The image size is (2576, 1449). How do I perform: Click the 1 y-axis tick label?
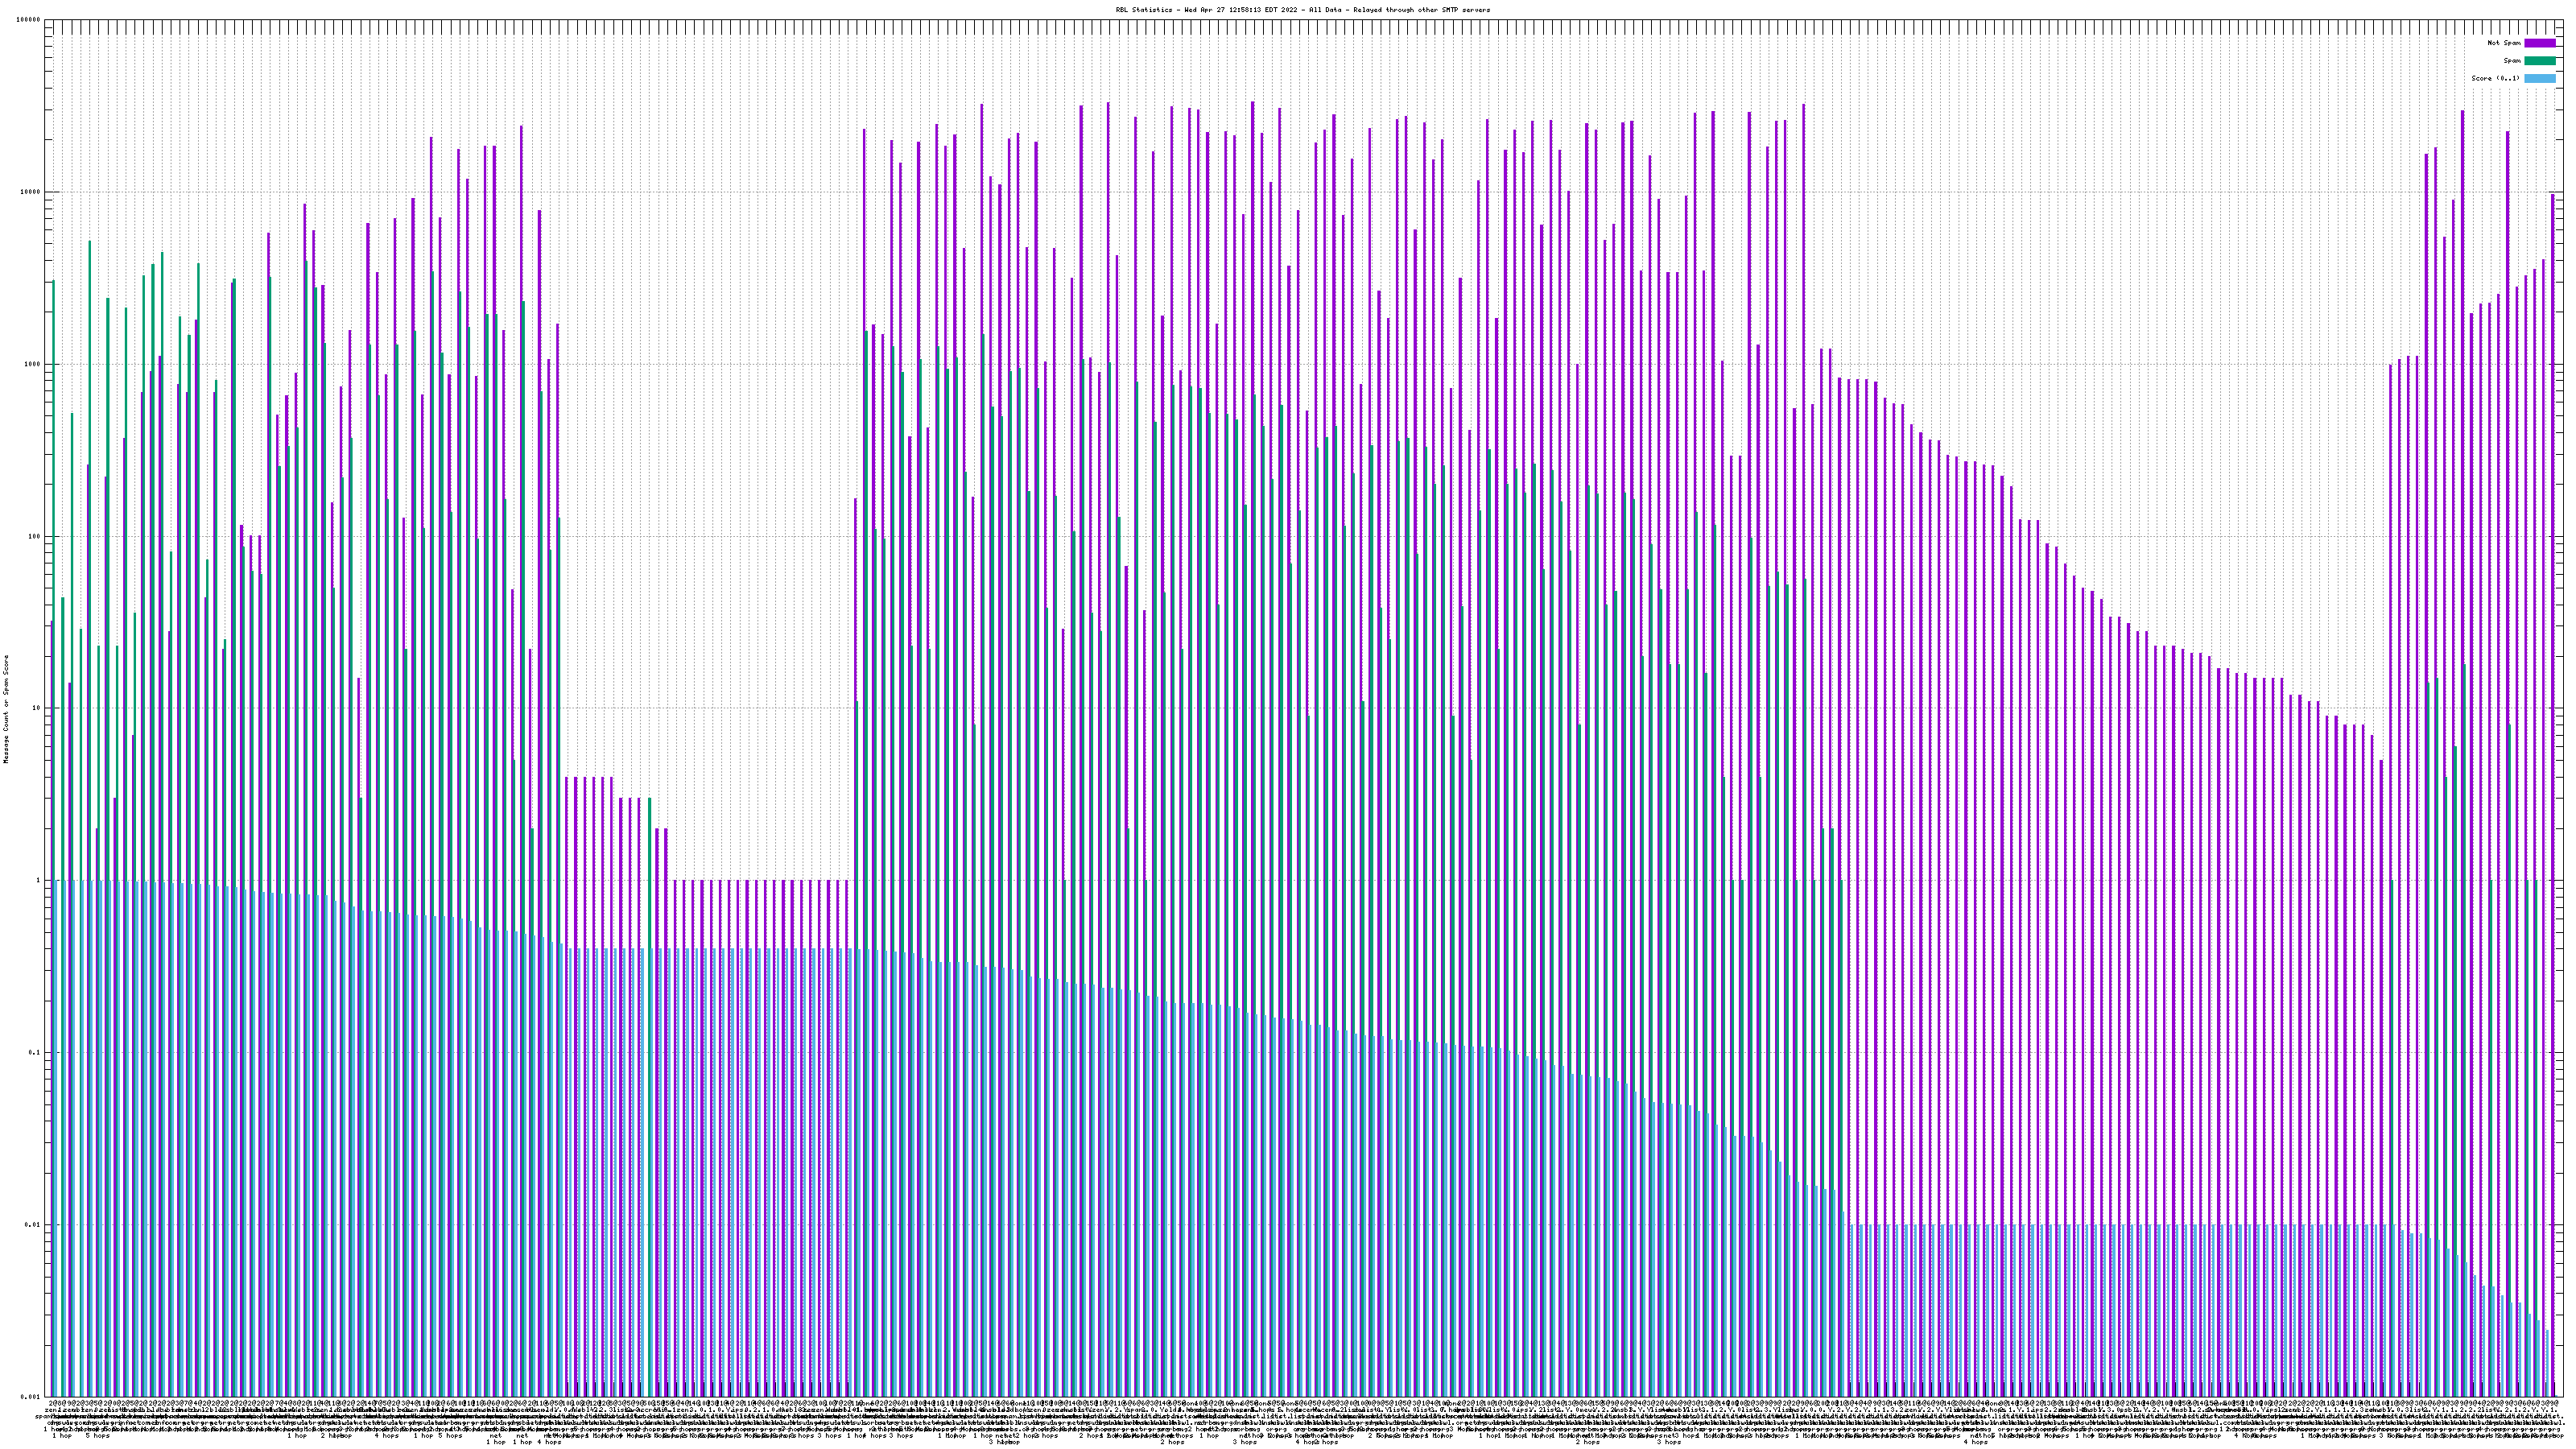point(39,880)
